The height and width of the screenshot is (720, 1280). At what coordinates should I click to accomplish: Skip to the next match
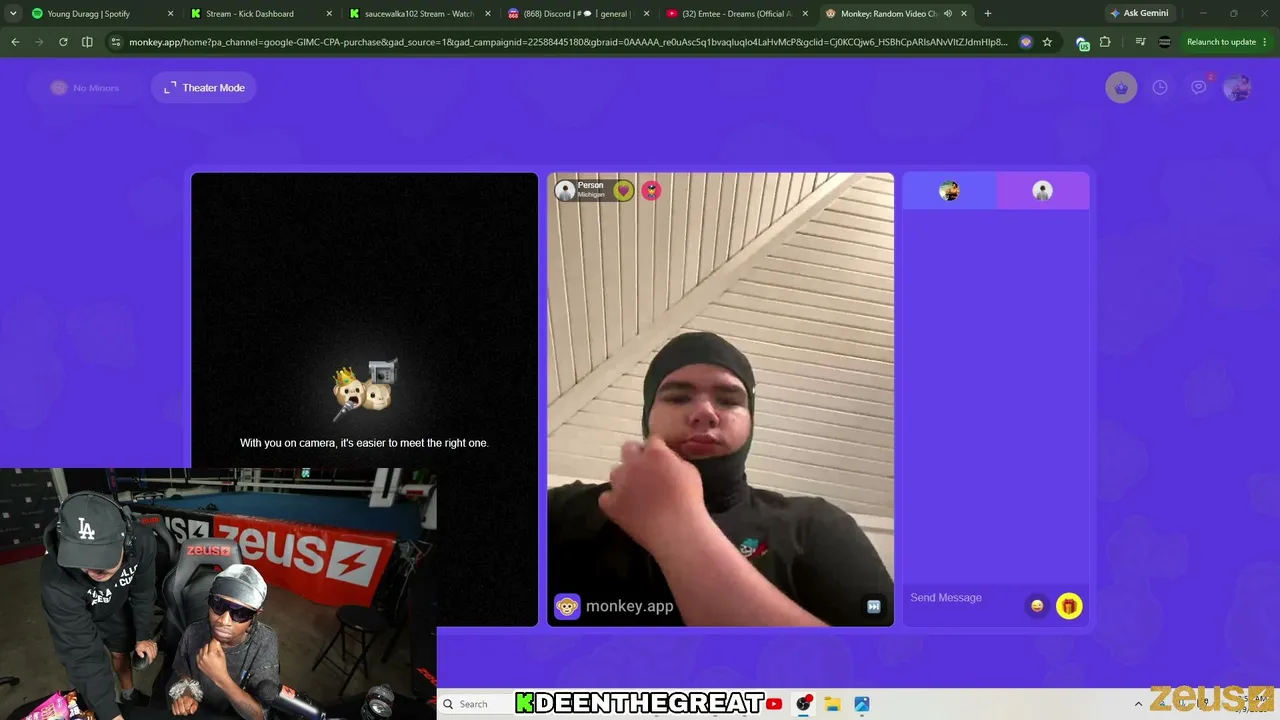pos(873,606)
